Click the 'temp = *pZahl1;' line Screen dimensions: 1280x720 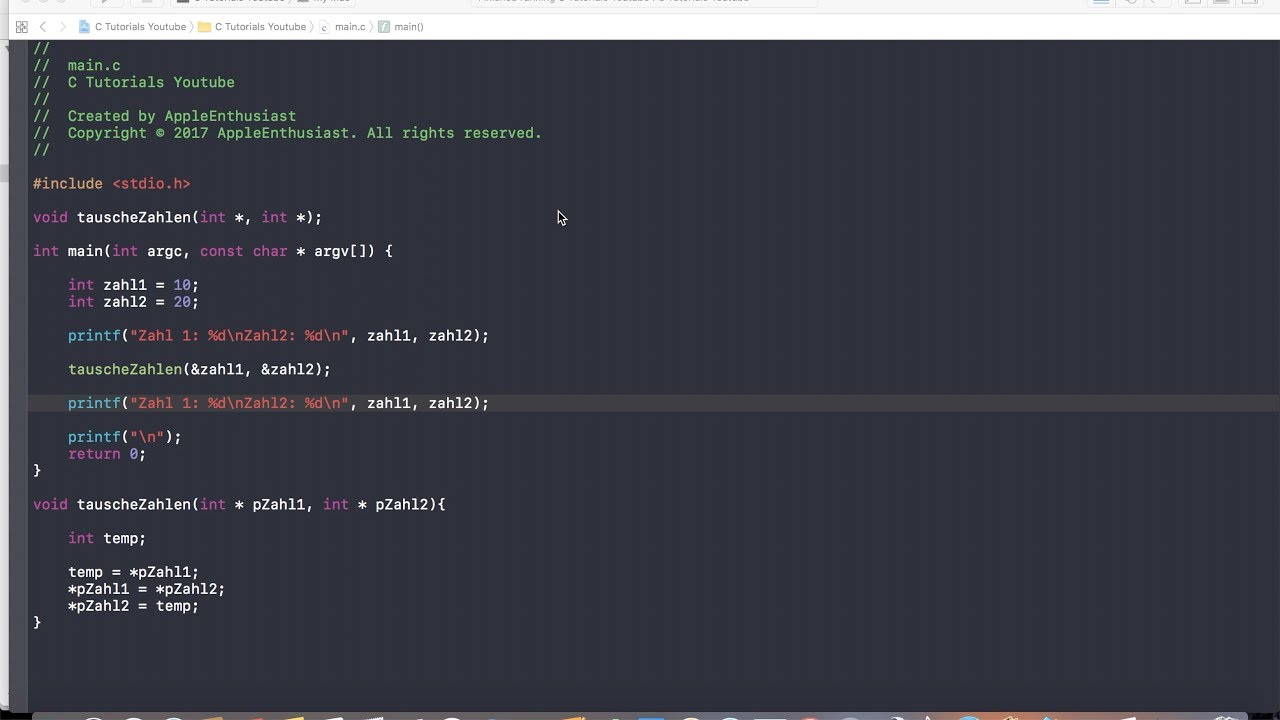(x=134, y=572)
